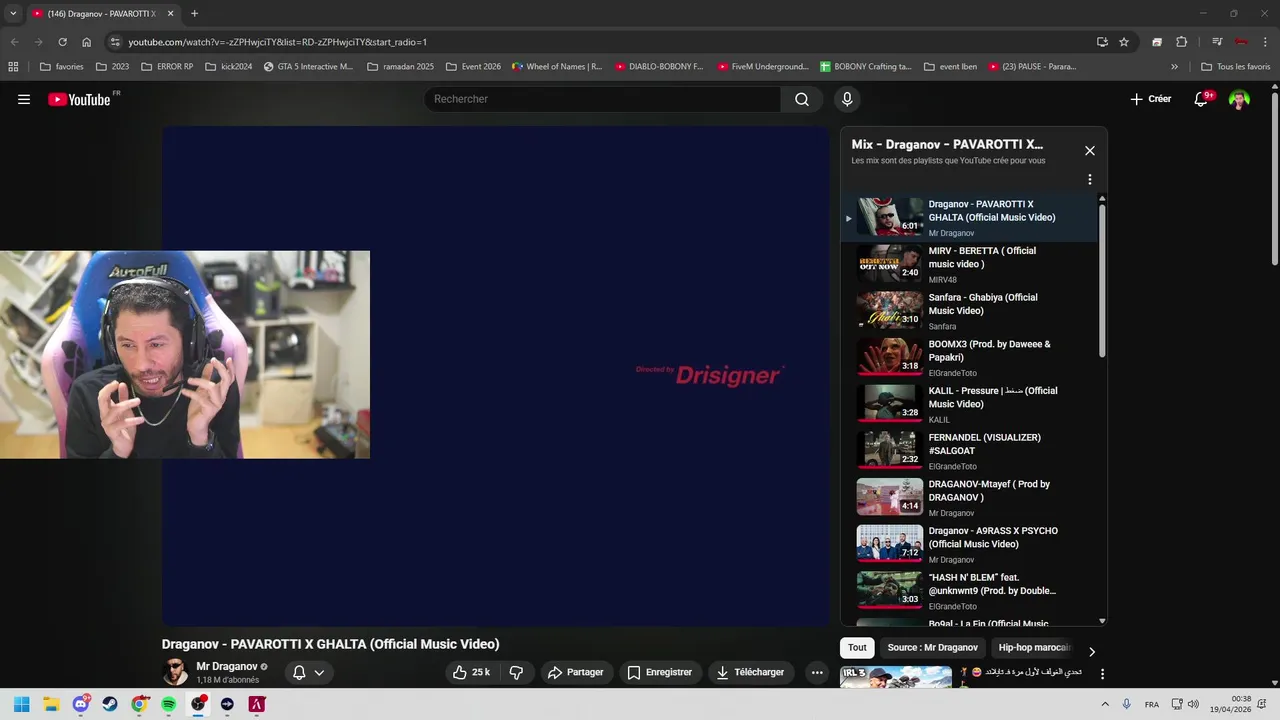This screenshot has height=720, width=1280.
Task: Click the Chrome address bar URL
Action: [277, 42]
